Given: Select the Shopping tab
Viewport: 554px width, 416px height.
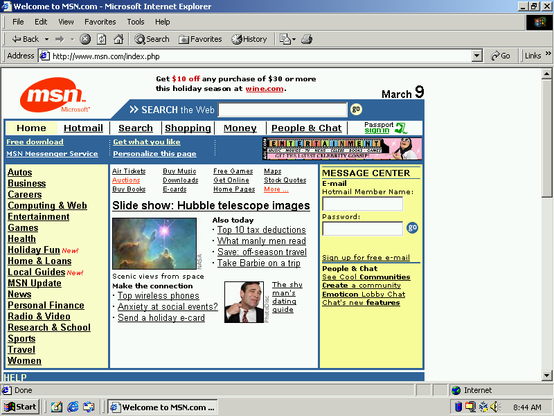Looking at the screenshot, I should [x=188, y=128].
